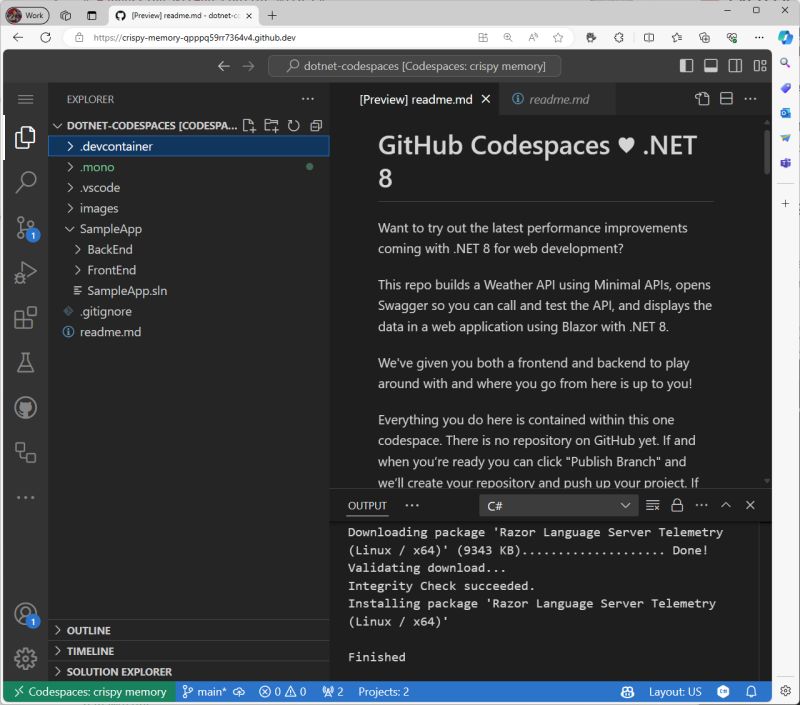Open the GitHub view in the activity bar

point(26,407)
